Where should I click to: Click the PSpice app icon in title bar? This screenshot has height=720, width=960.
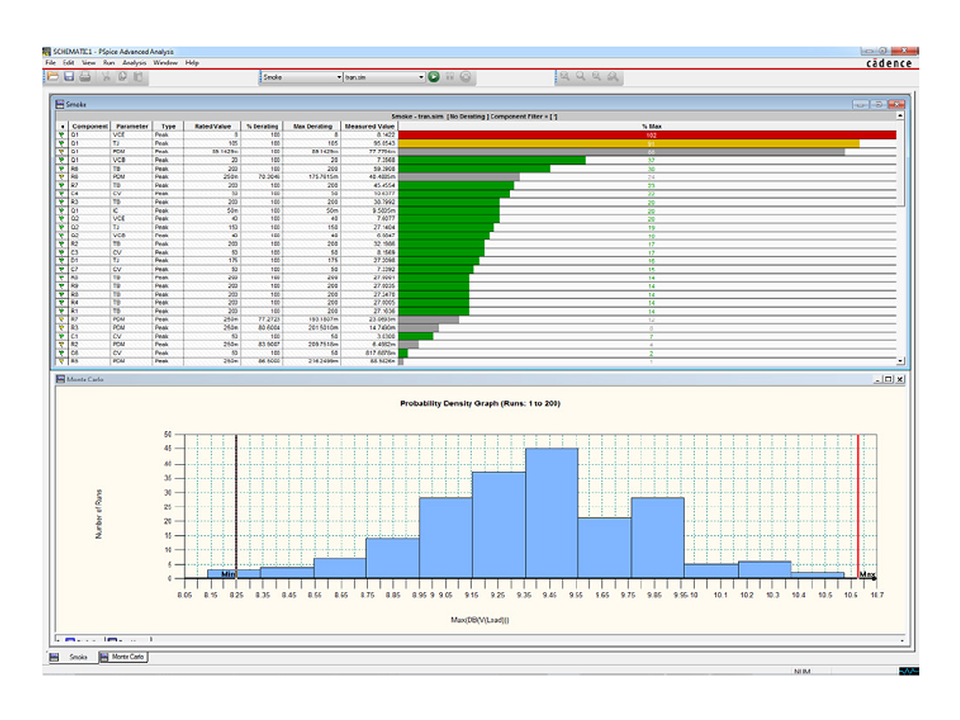47,51
